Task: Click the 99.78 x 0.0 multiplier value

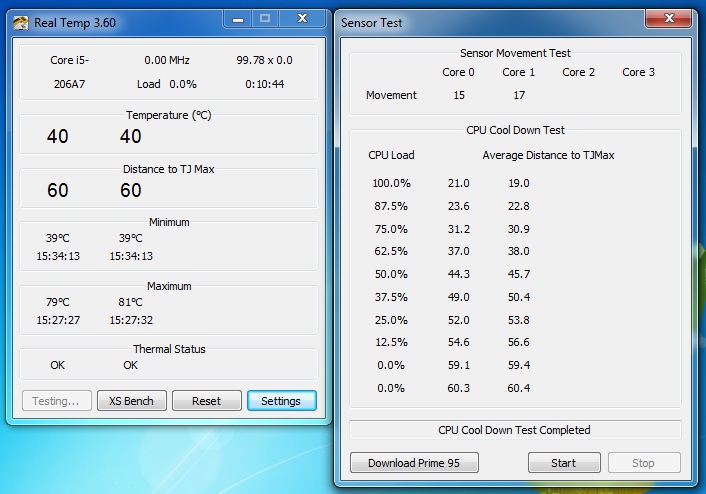Action: pos(264,60)
